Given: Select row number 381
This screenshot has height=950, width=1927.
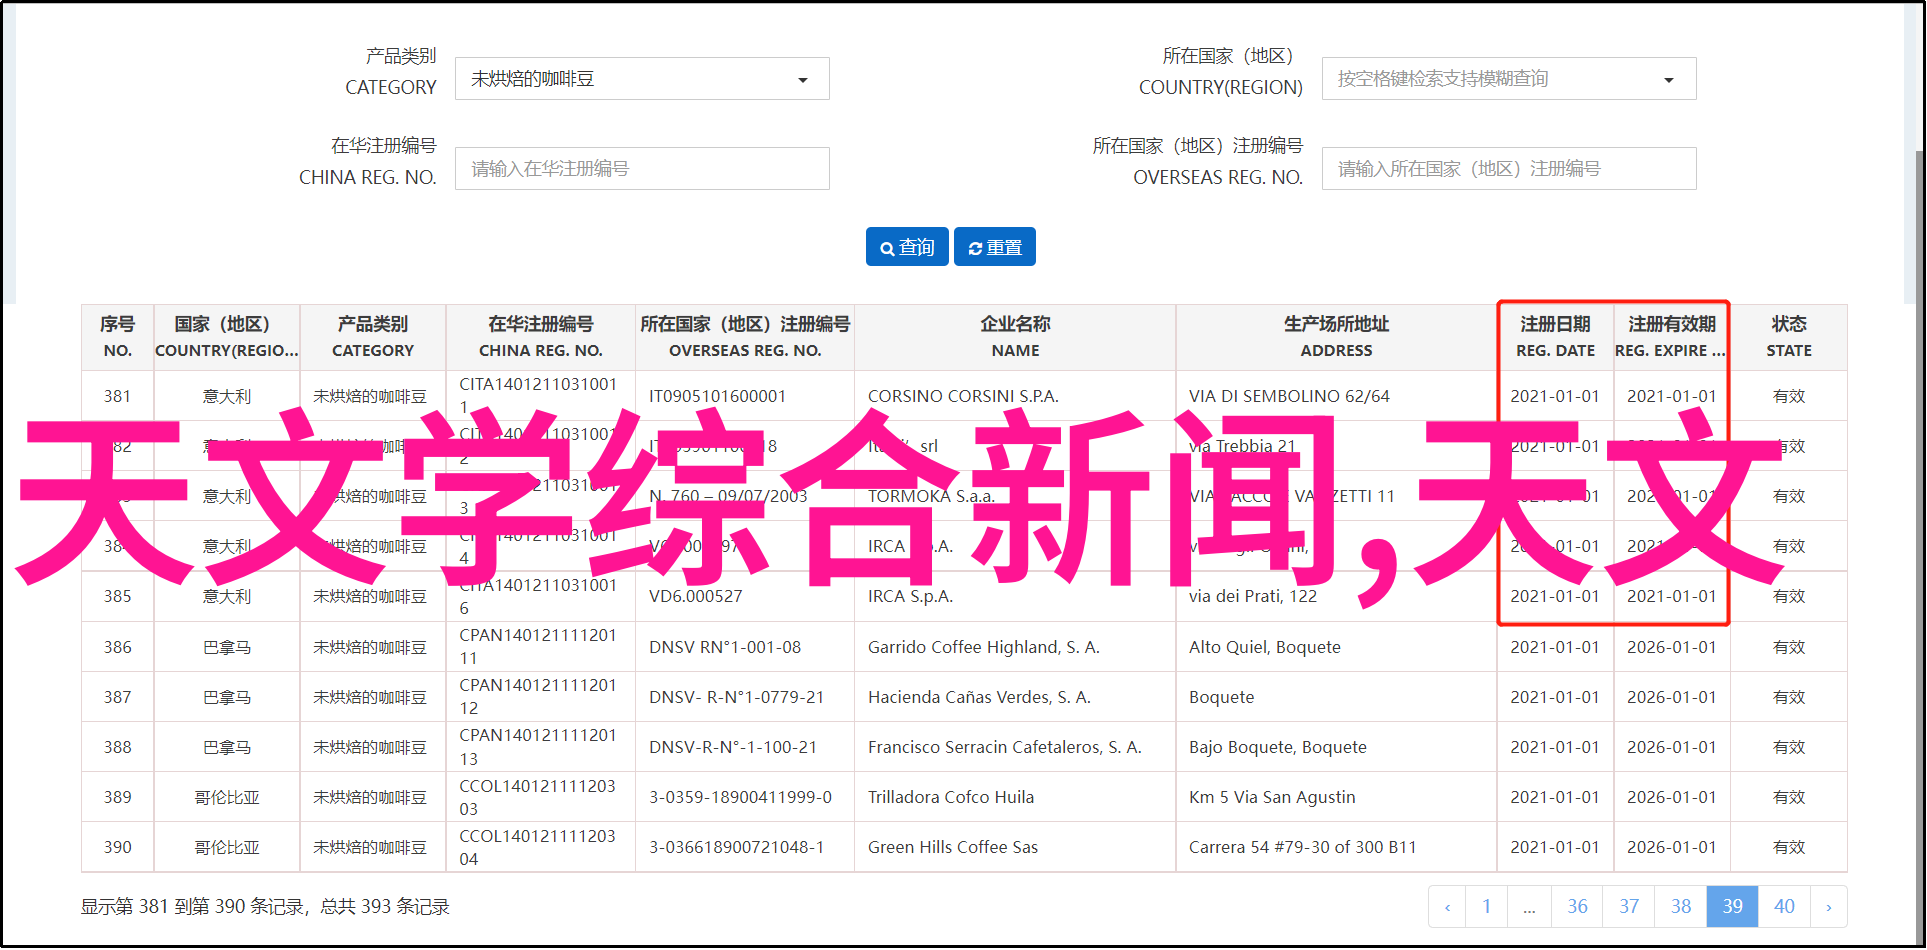Looking at the screenshot, I should pos(117,396).
